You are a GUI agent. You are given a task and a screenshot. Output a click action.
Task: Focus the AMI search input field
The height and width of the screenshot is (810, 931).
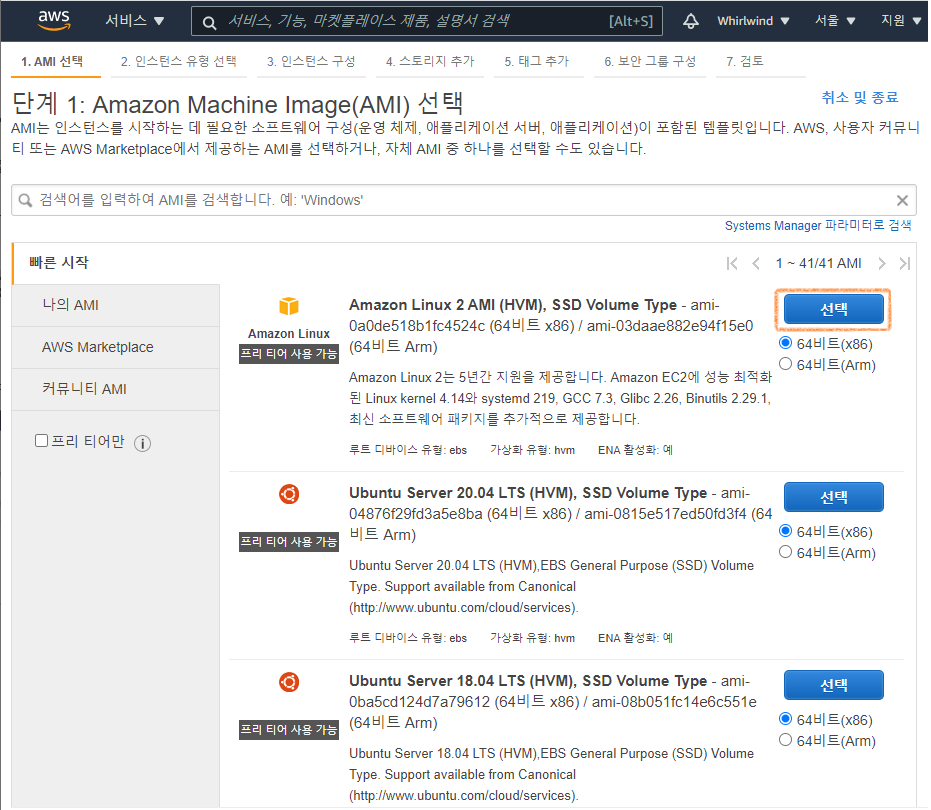pyautogui.click(x=464, y=200)
